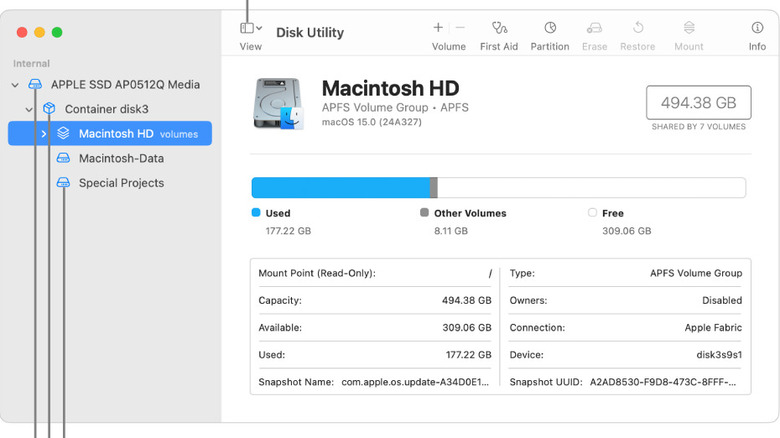Click the Type APFS Volume Group value

[x=696, y=273]
